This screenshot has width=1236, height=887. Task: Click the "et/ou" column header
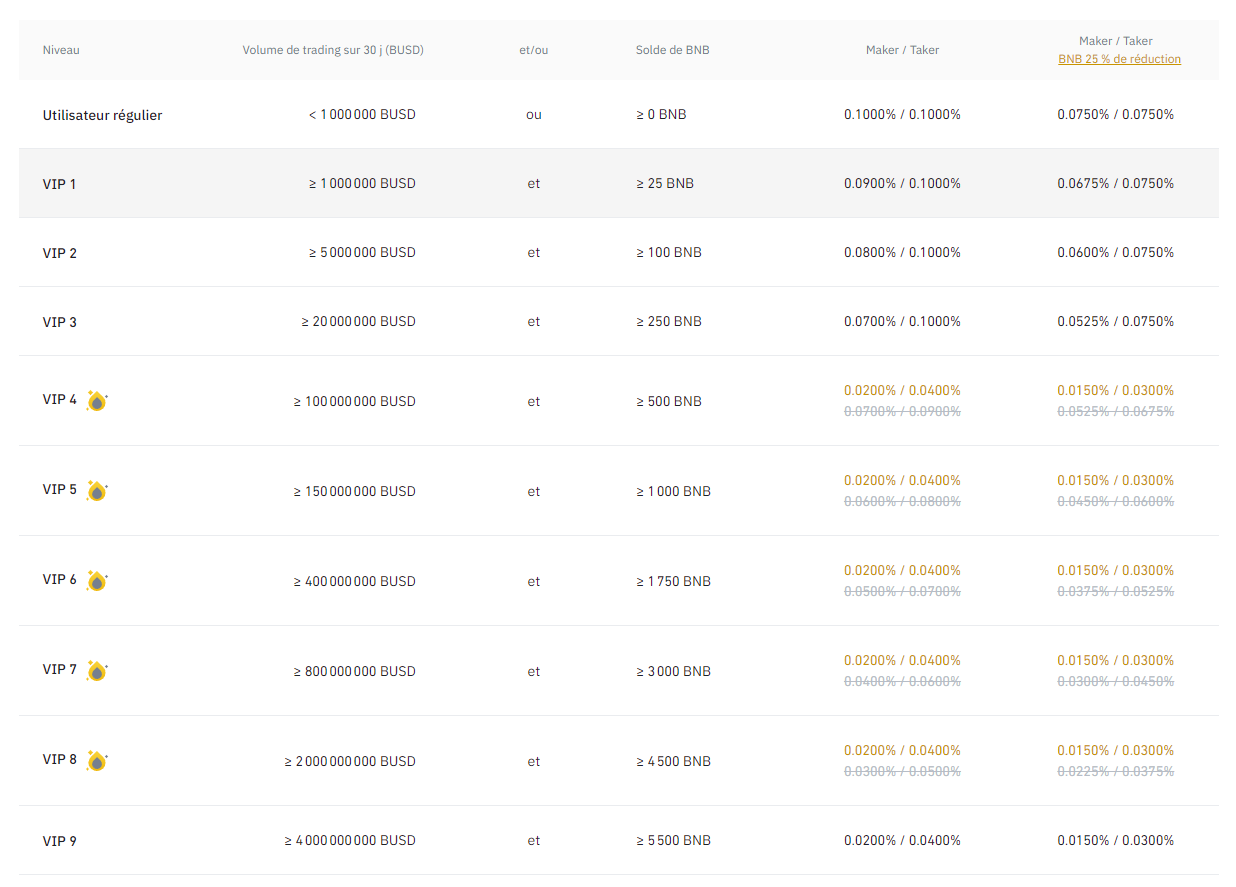tap(533, 49)
